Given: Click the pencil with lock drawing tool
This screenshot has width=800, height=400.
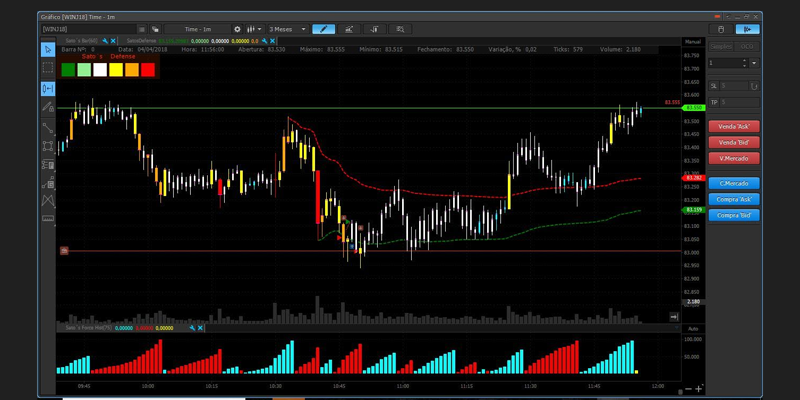Looking at the screenshot, I should tap(48, 107).
